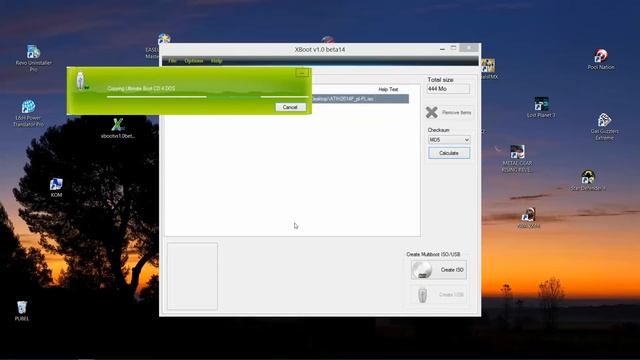Click the Calculate checksum button
The width and height of the screenshot is (640, 360).
point(449,153)
